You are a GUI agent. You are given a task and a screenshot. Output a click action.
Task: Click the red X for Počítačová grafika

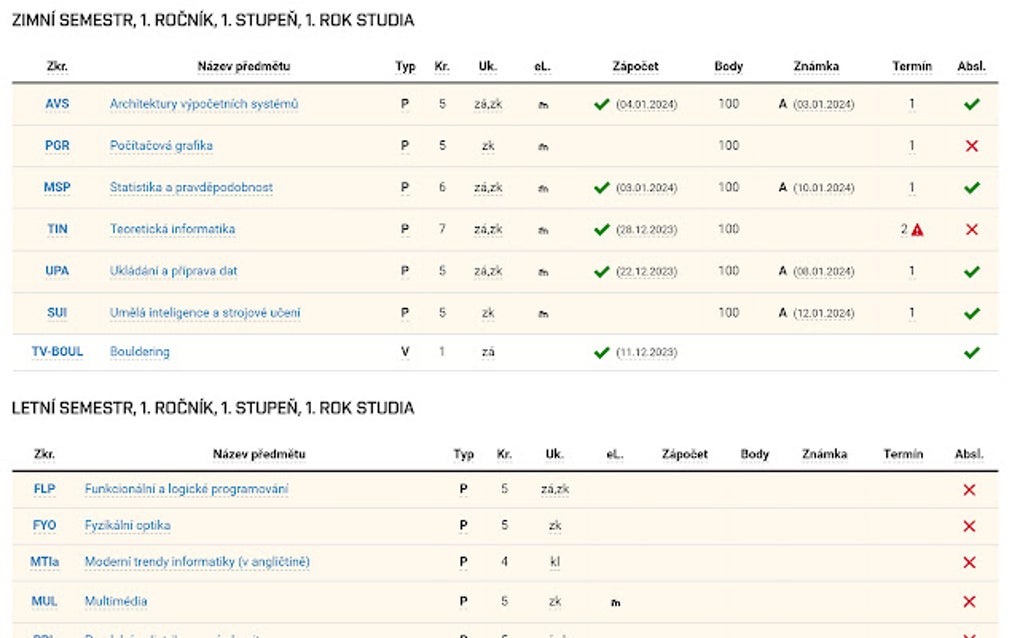(x=971, y=146)
